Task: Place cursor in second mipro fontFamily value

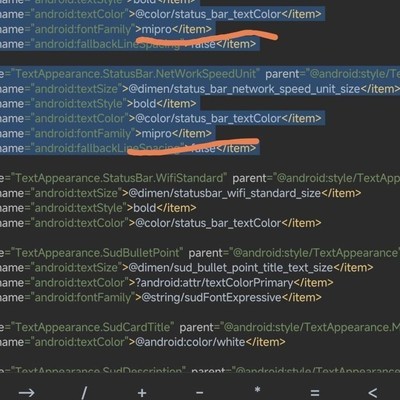Action: click(156, 134)
